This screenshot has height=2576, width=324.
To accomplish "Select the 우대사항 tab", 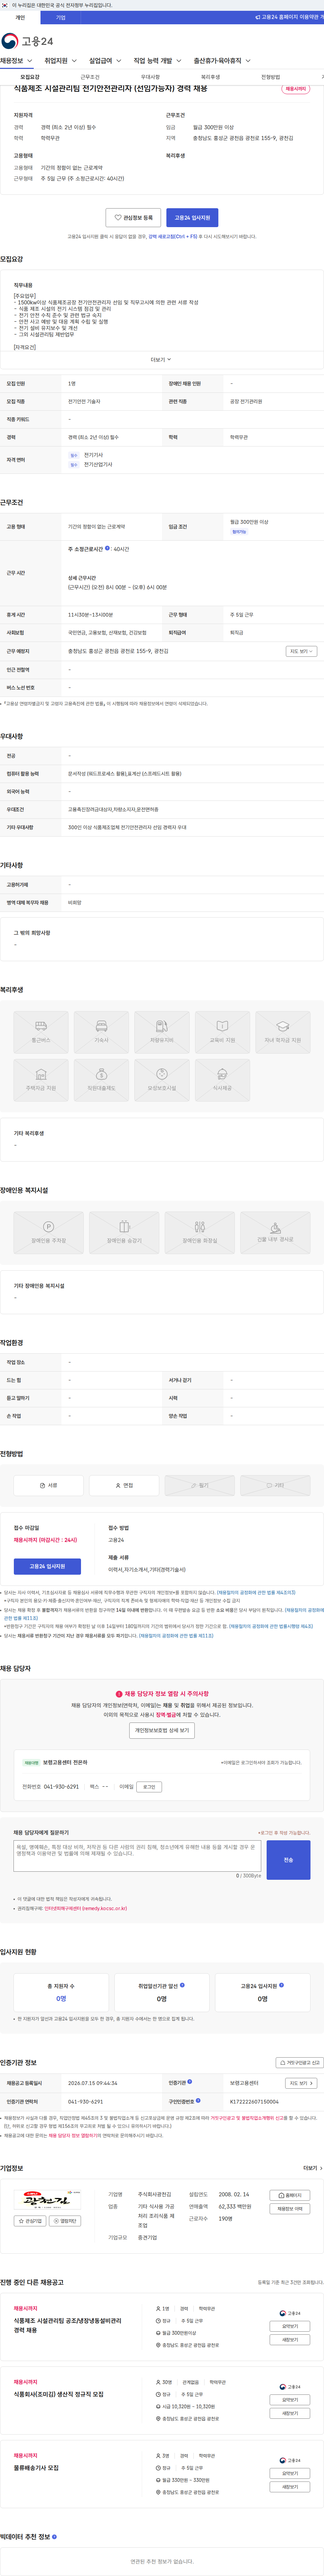I will [x=150, y=77].
